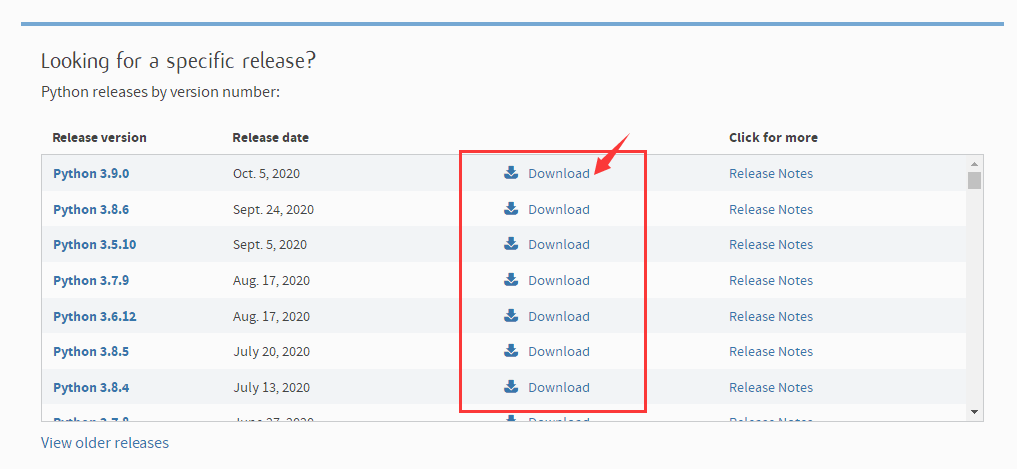Screen dimensions: 1017x469
Task: Click the download icon for Python 3.8.6
Action: click(511, 208)
